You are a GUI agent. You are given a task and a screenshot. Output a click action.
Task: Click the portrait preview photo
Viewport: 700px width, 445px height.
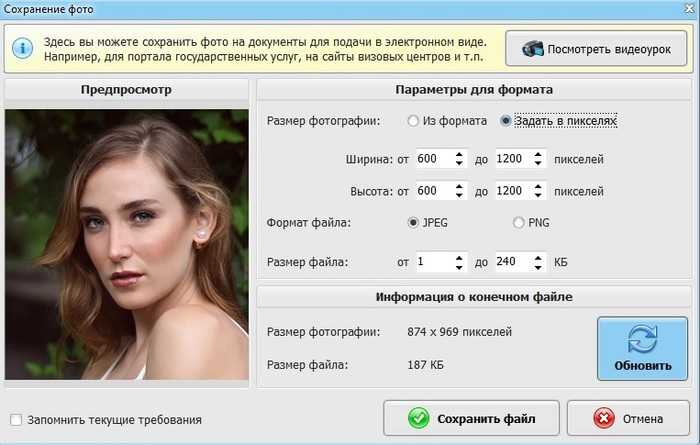[x=127, y=245]
